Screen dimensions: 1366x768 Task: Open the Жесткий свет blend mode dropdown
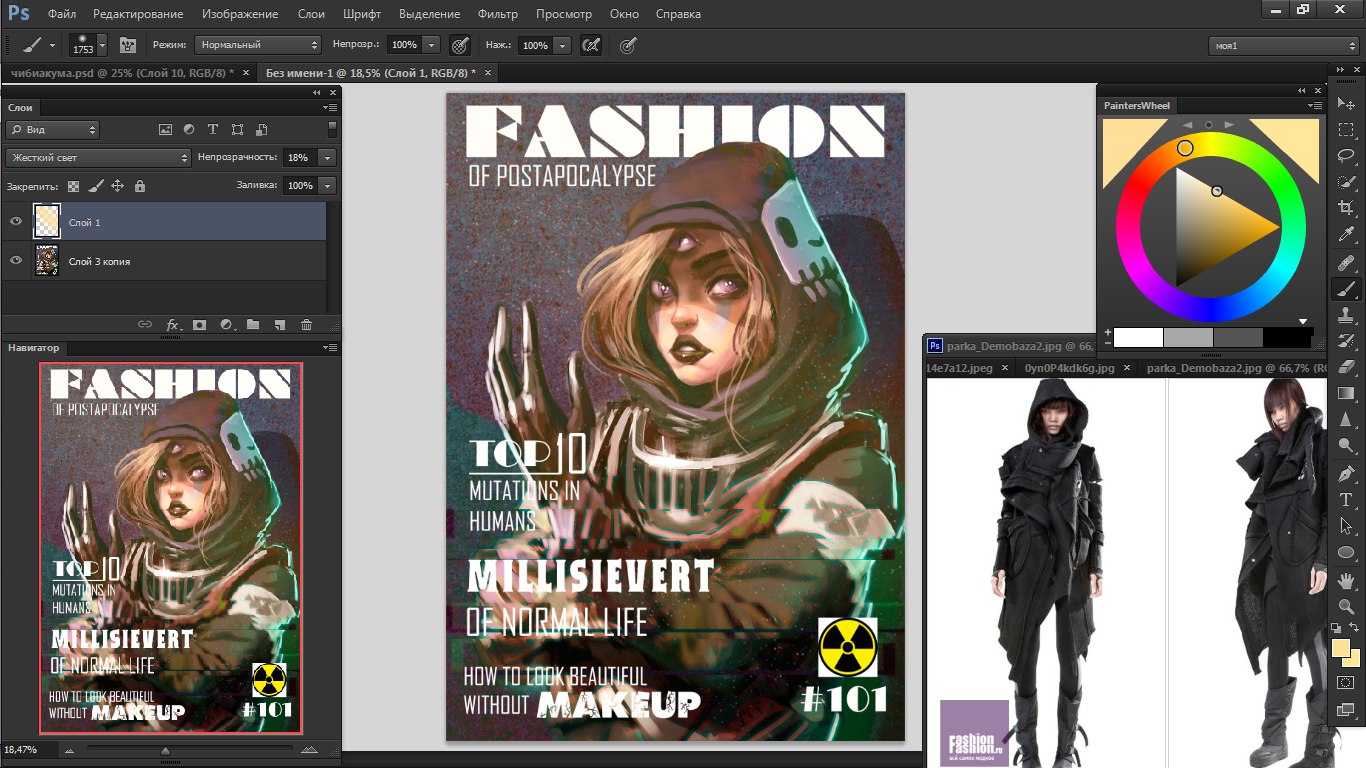(98, 158)
